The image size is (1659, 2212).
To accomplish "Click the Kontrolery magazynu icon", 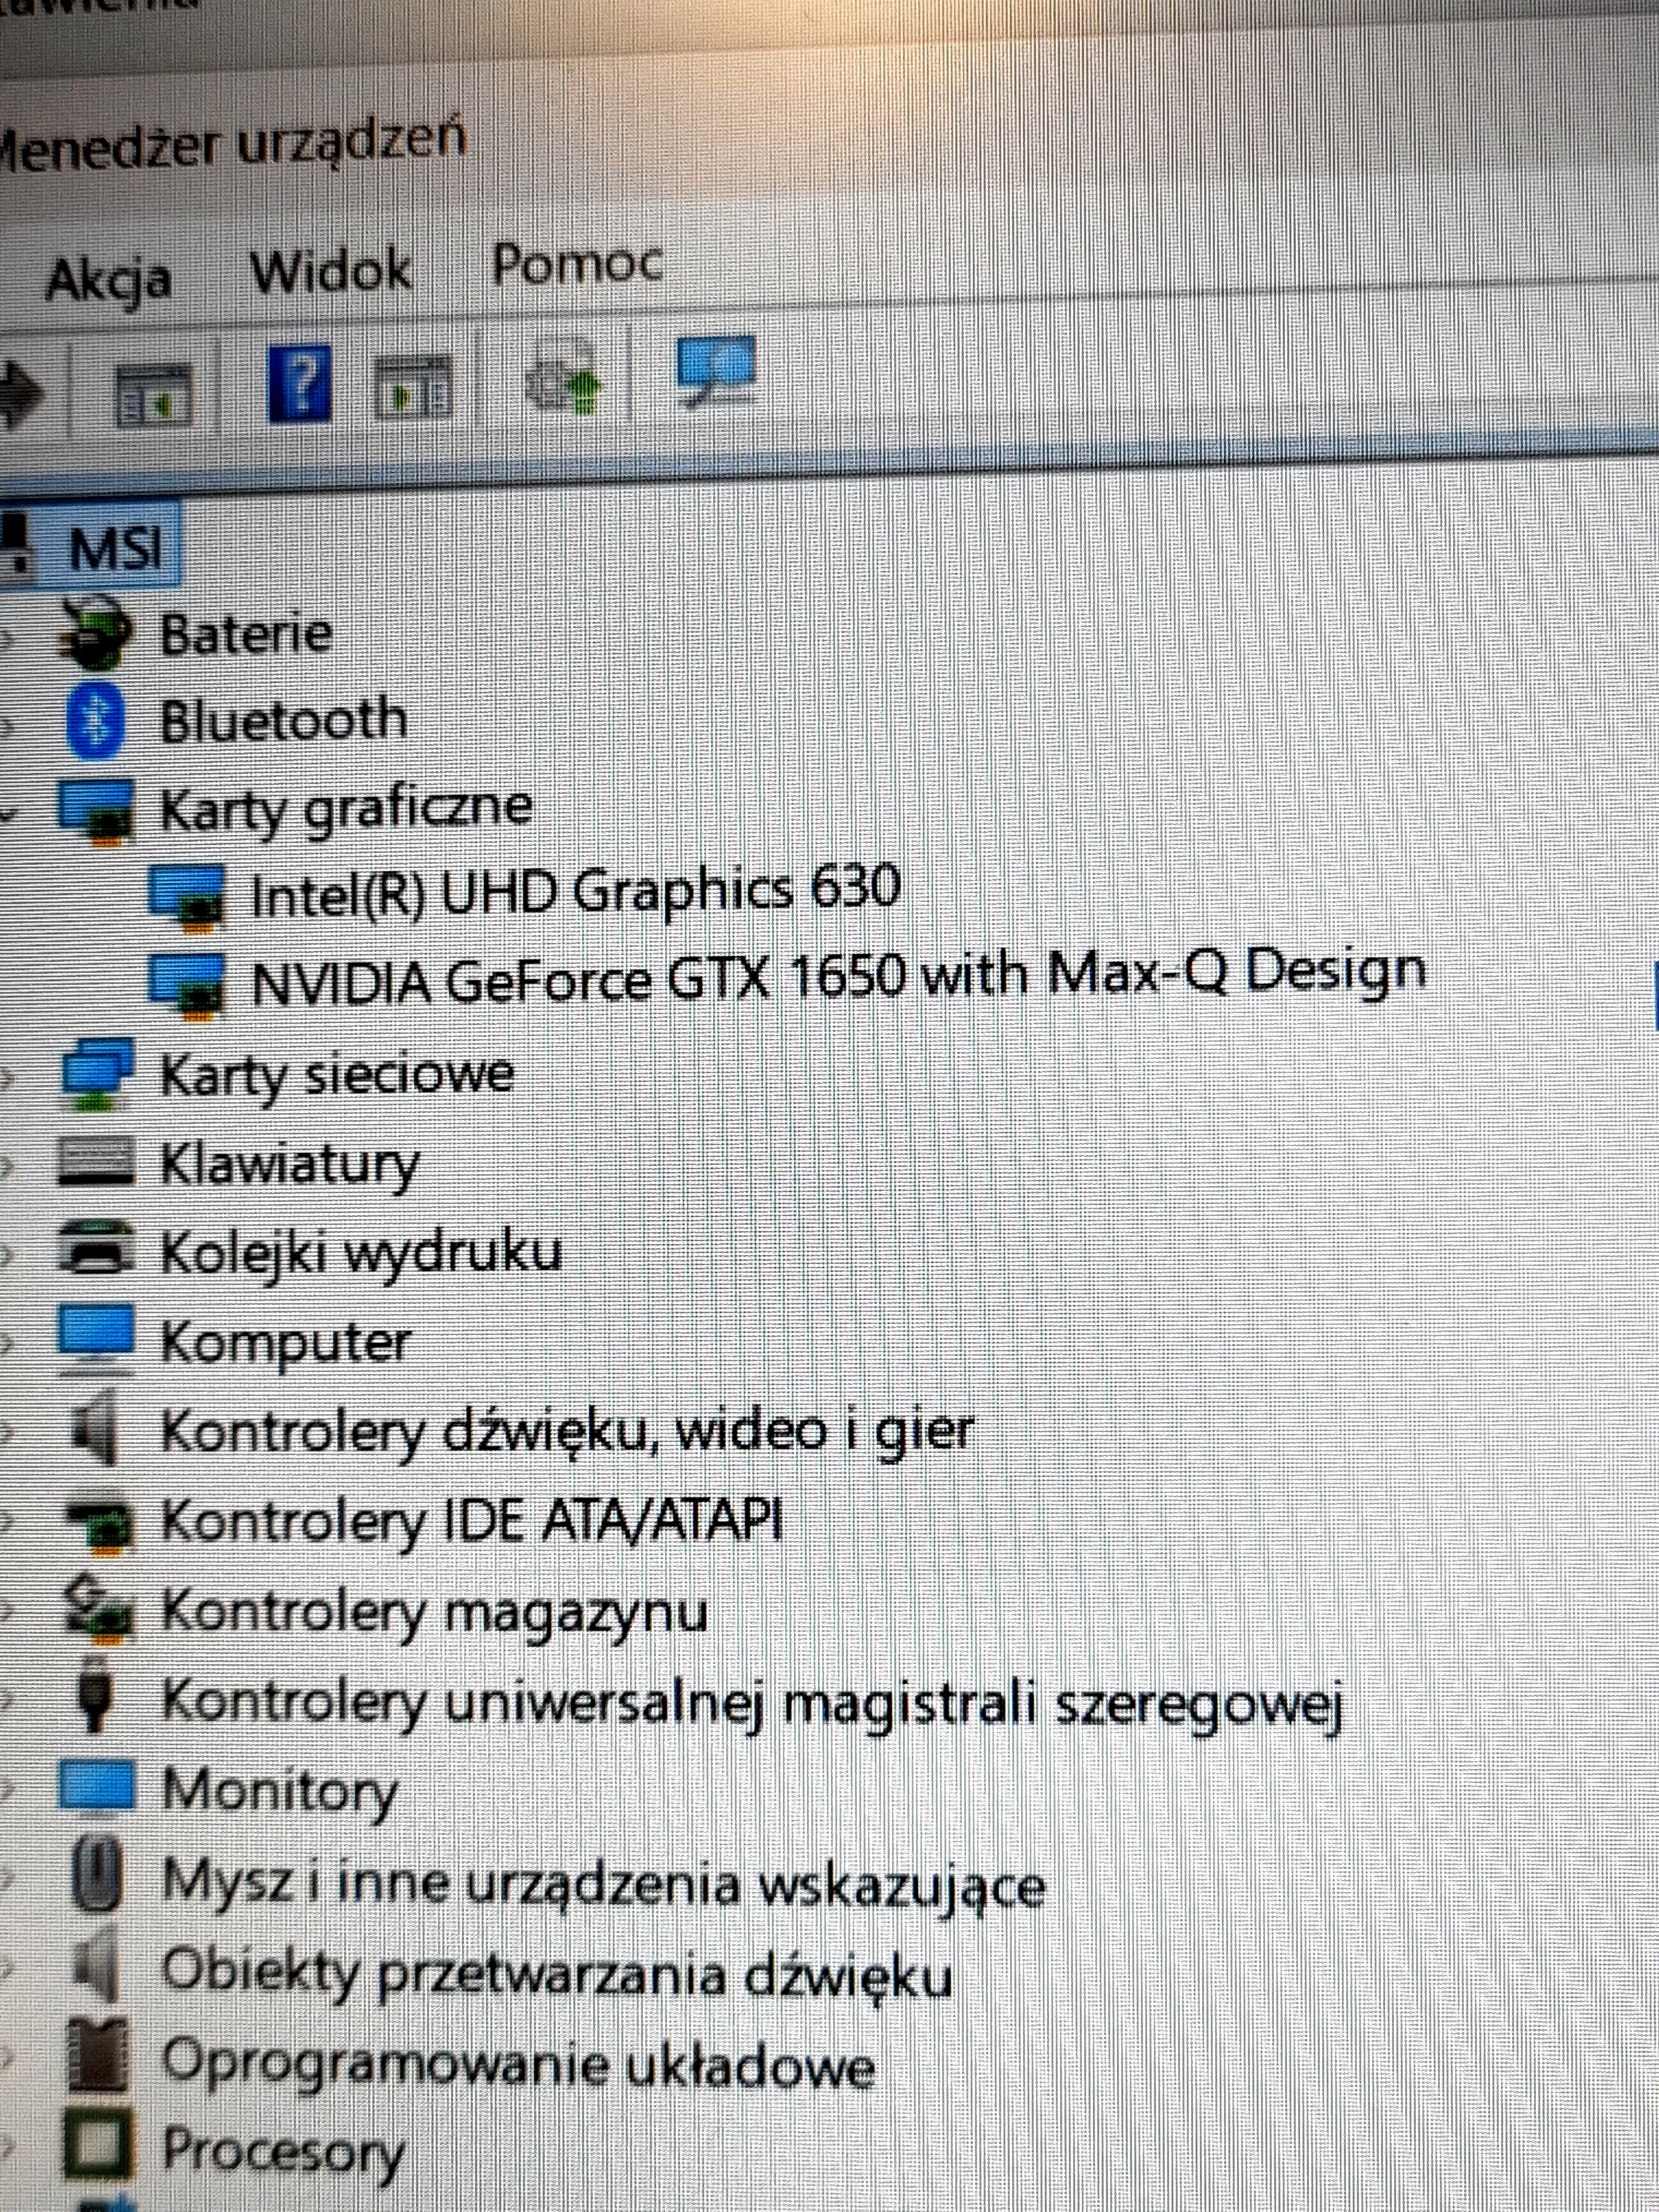I will click(x=97, y=1609).
